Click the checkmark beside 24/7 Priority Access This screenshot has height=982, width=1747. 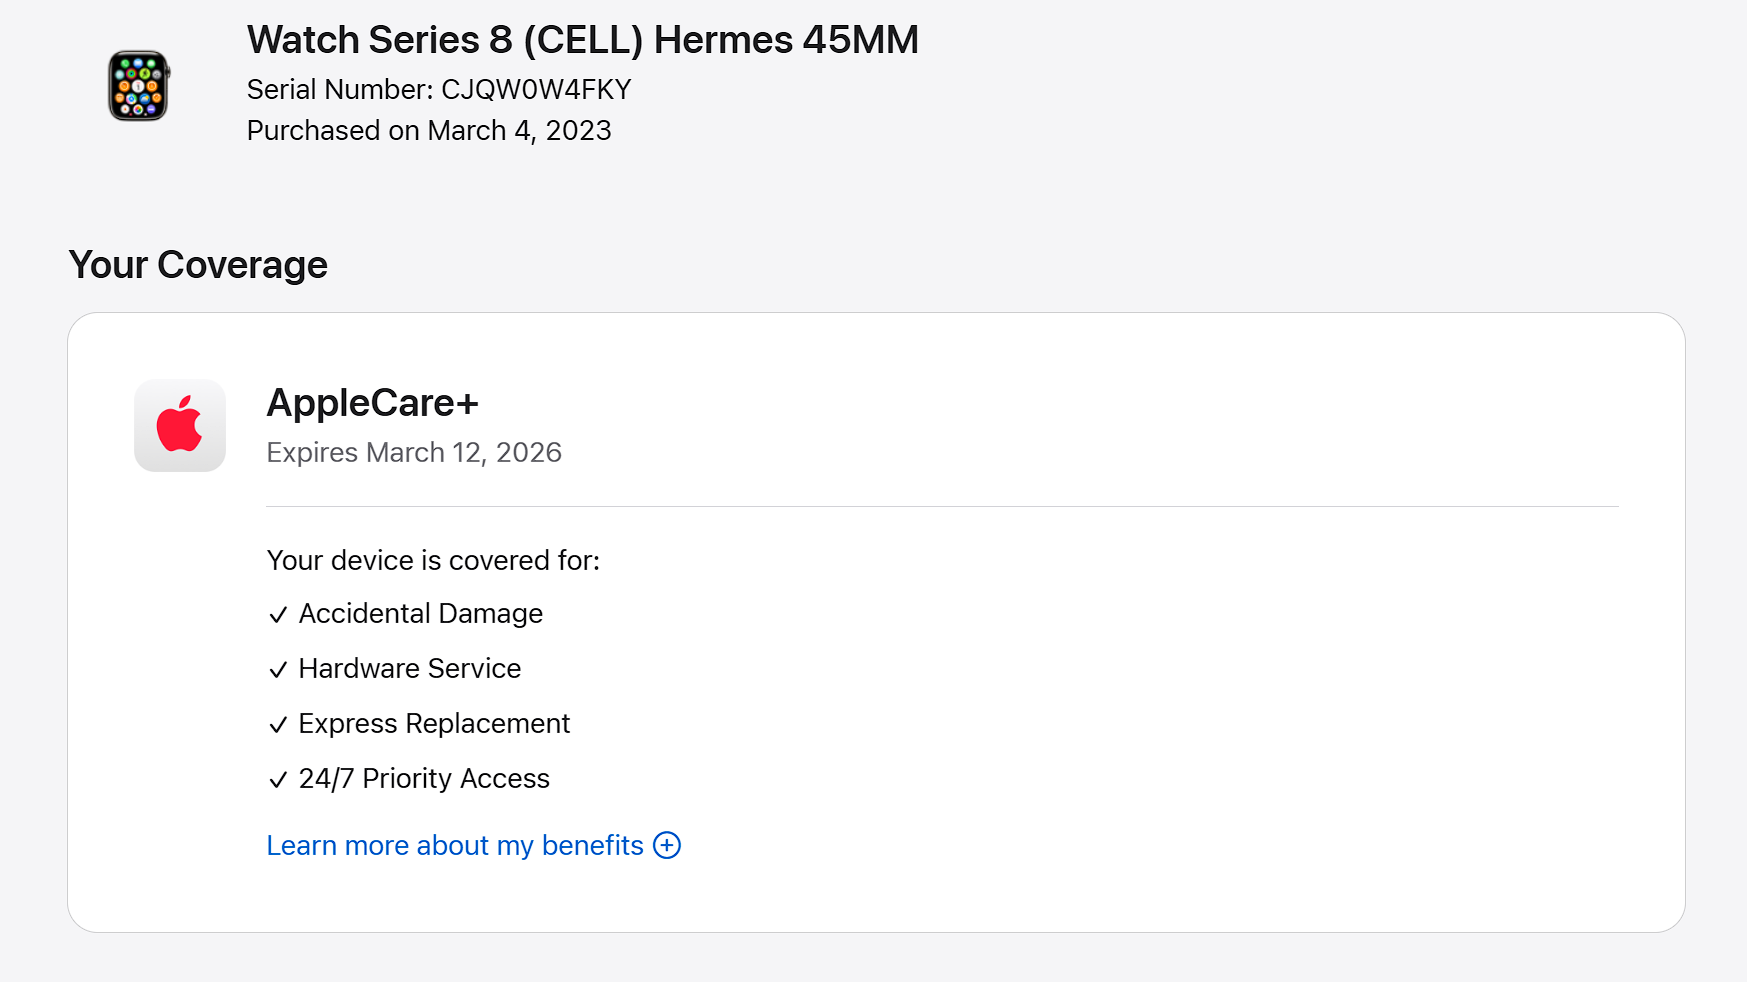coord(278,780)
